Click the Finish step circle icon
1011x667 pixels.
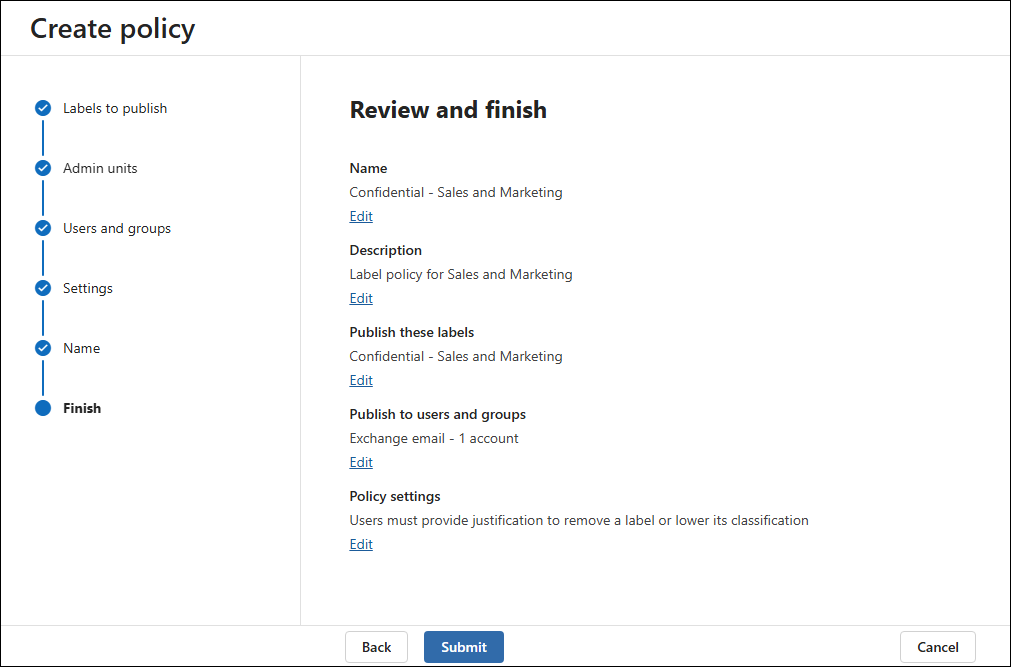click(x=43, y=408)
